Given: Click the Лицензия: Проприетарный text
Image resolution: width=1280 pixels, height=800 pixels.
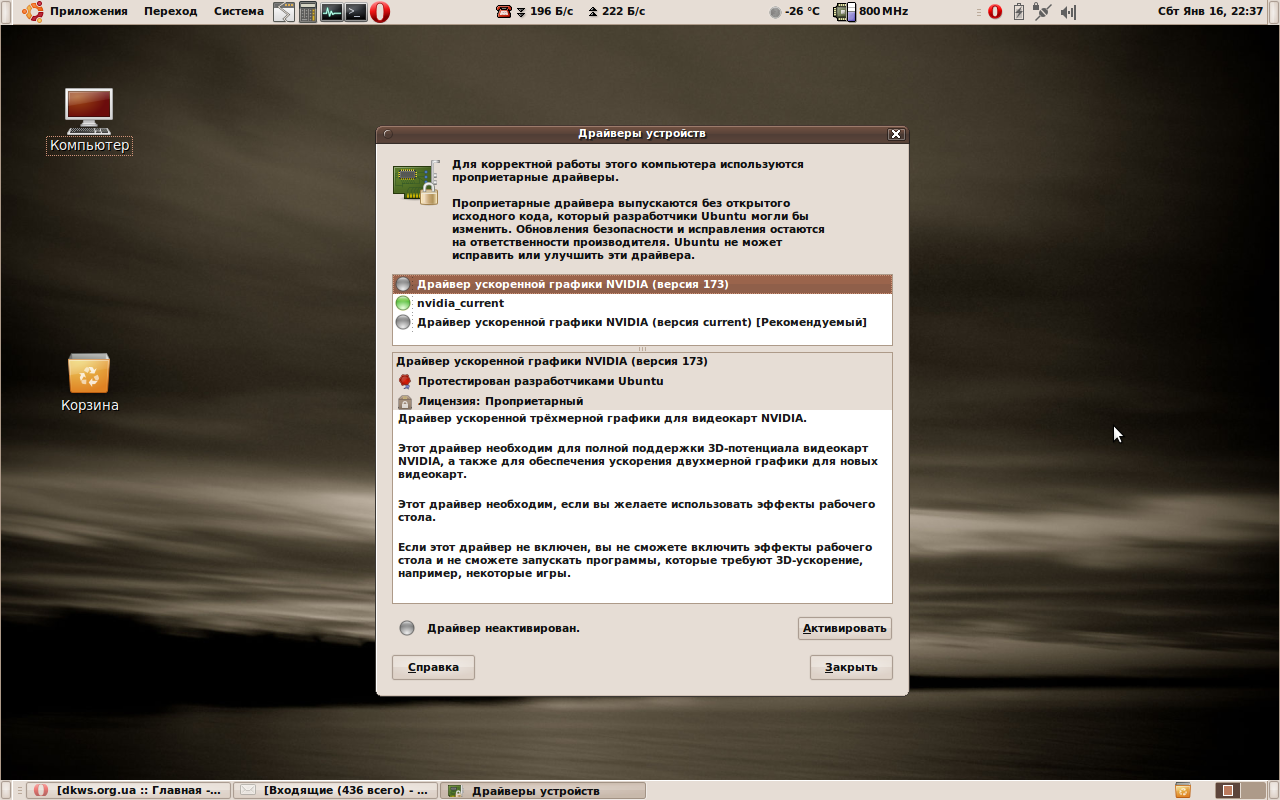Looking at the screenshot, I should (500, 401).
